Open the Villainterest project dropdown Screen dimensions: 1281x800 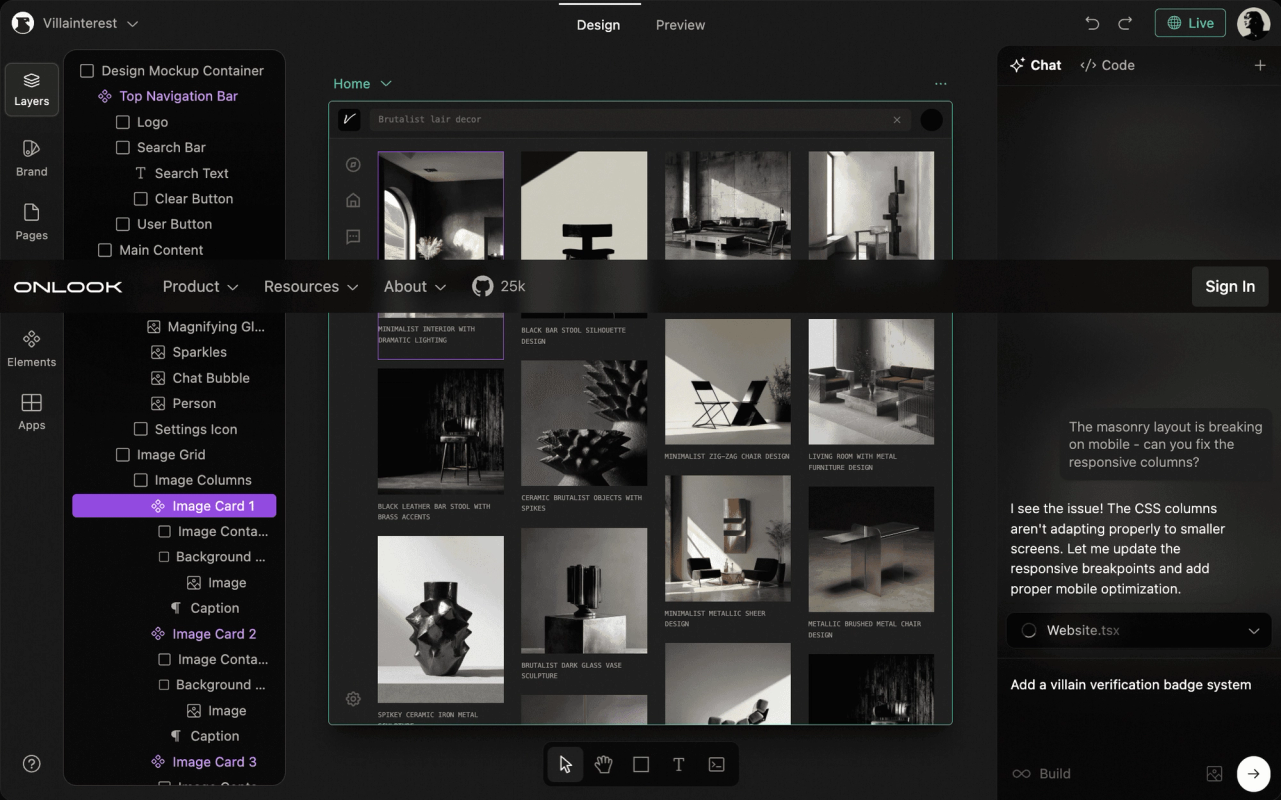pos(90,23)
